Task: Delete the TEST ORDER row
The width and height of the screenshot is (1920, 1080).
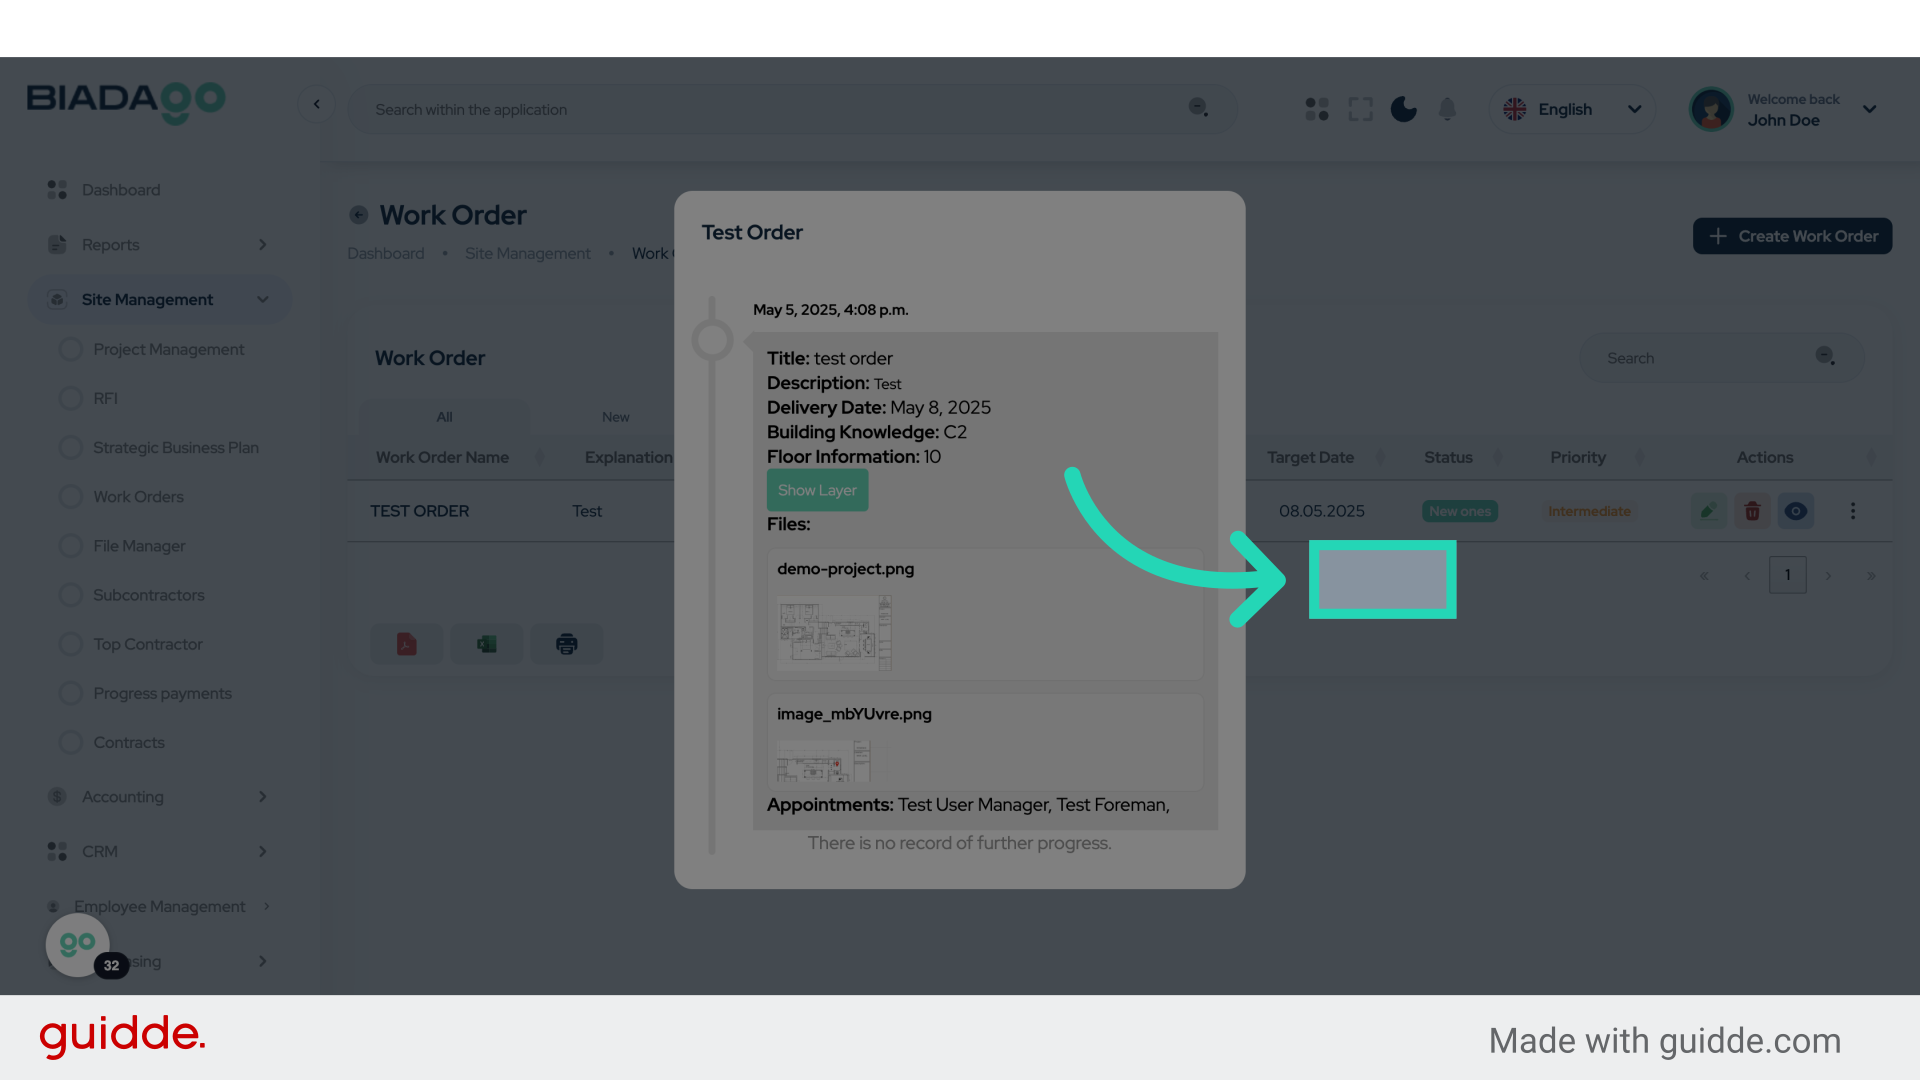Action: [x=1752, y=511]
